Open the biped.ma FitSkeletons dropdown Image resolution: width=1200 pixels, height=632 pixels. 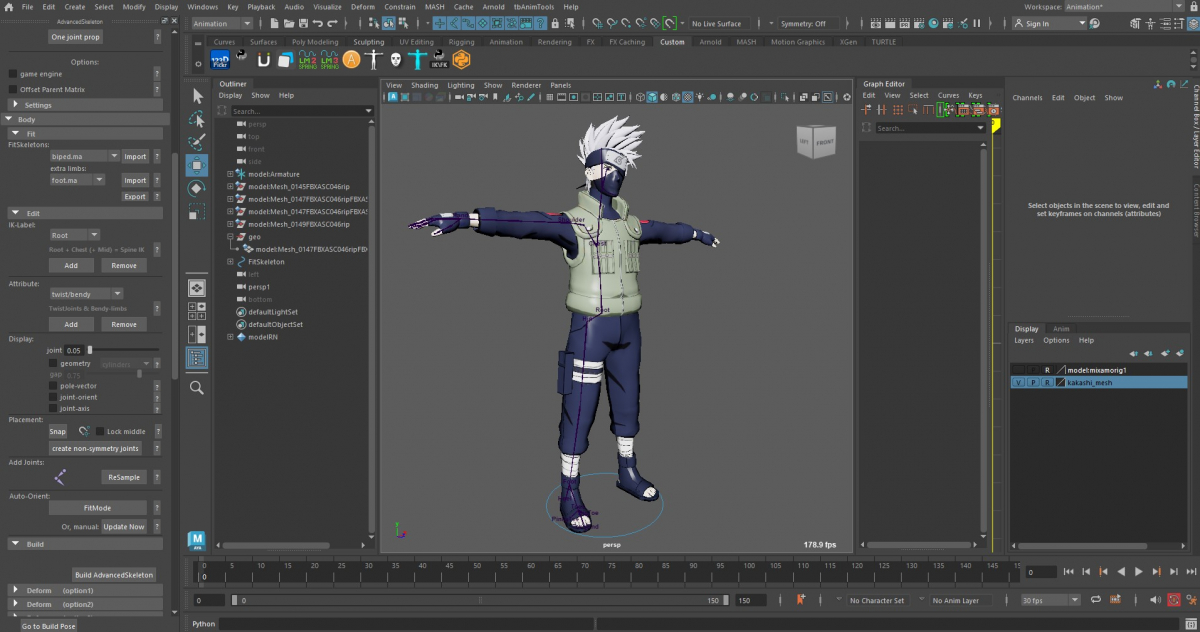(83, 156)
